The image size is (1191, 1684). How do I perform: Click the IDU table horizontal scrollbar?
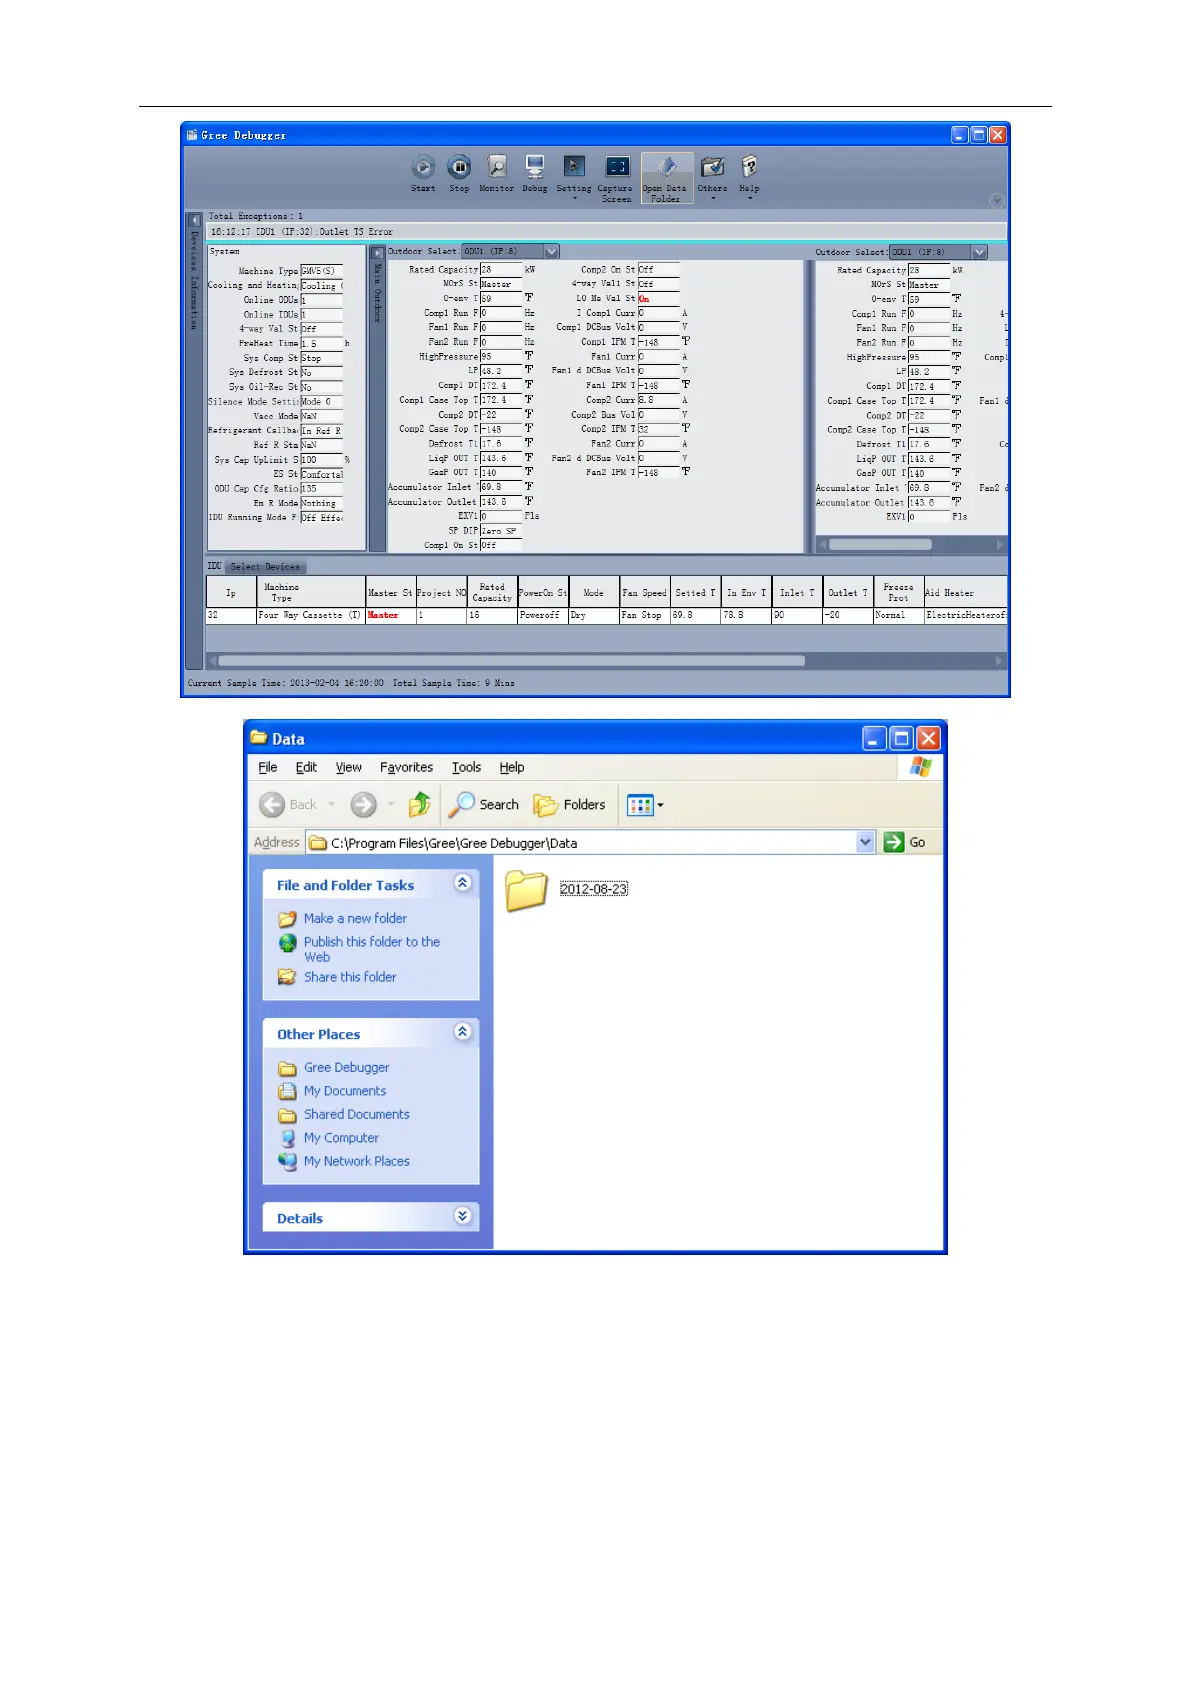coord(511,661)
